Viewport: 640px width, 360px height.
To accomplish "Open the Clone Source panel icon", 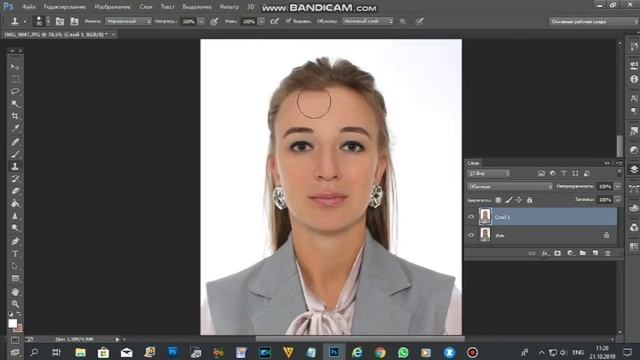I will point(74,21).
